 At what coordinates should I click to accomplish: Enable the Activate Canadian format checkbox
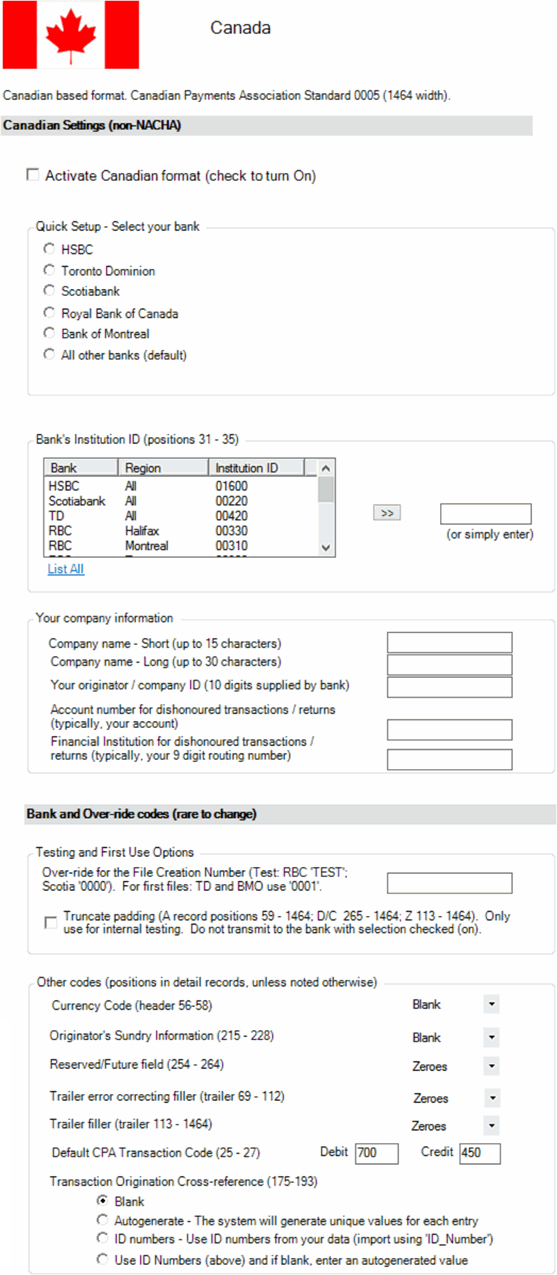tap(33, 176)
